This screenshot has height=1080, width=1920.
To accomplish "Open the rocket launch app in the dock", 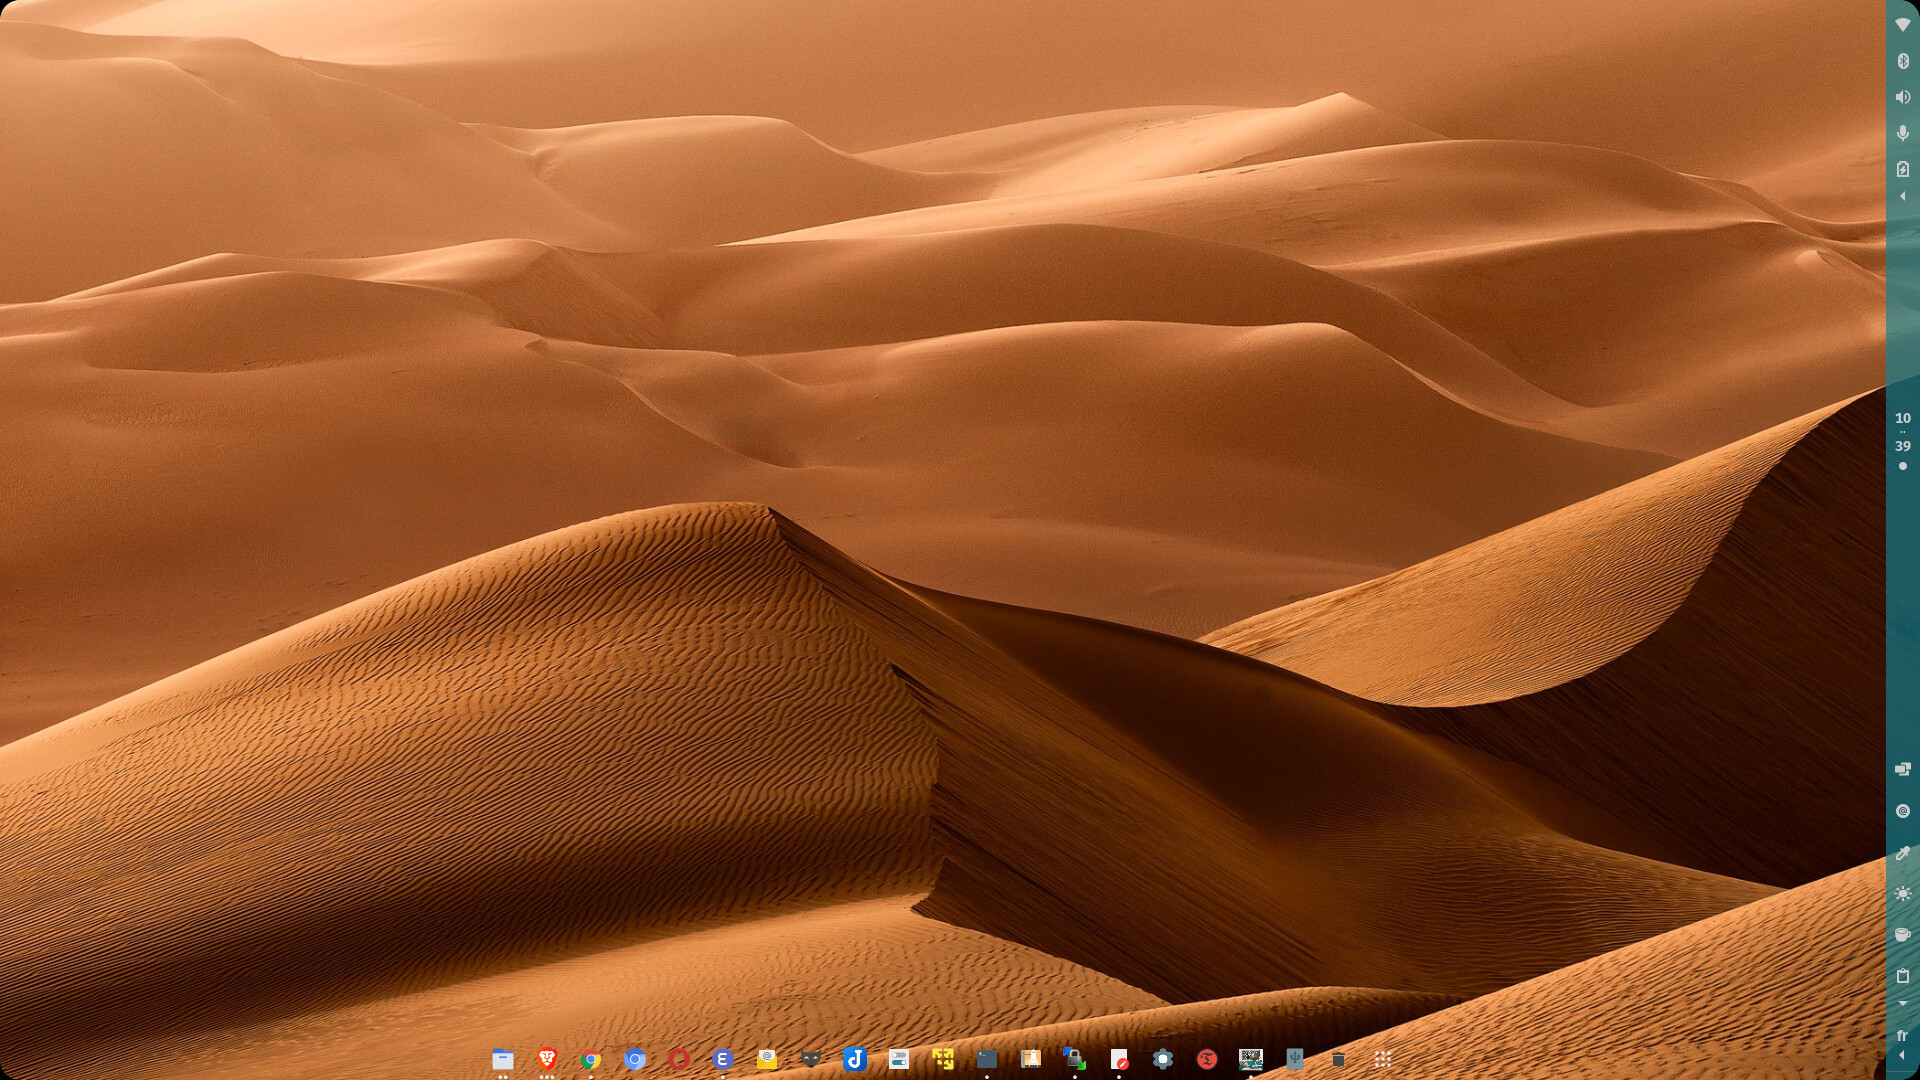I will tap(1031, 1059).
